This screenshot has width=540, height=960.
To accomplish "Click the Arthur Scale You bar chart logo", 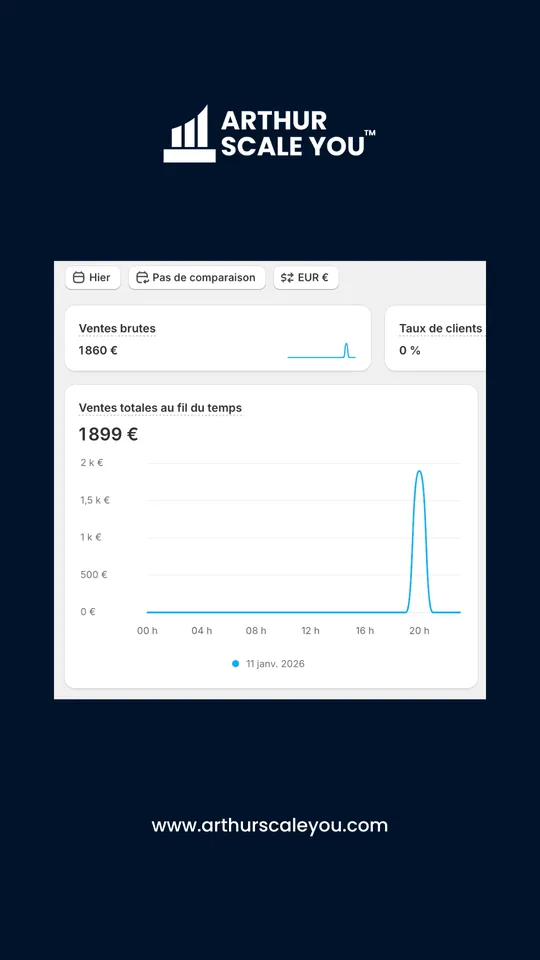I will point(189,134).
